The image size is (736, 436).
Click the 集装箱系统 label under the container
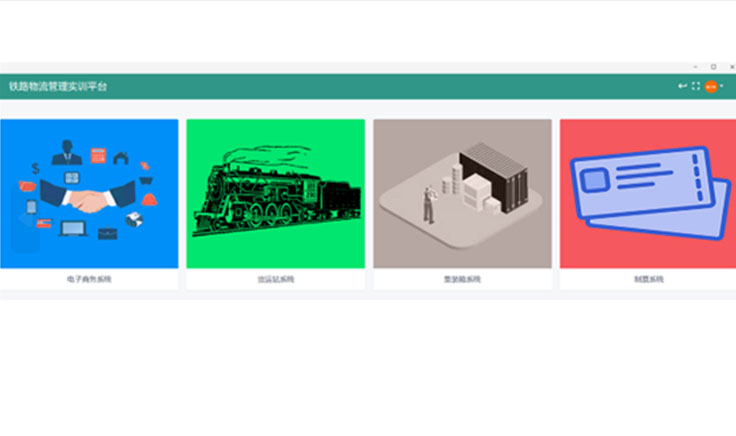[x=462, y=279]
